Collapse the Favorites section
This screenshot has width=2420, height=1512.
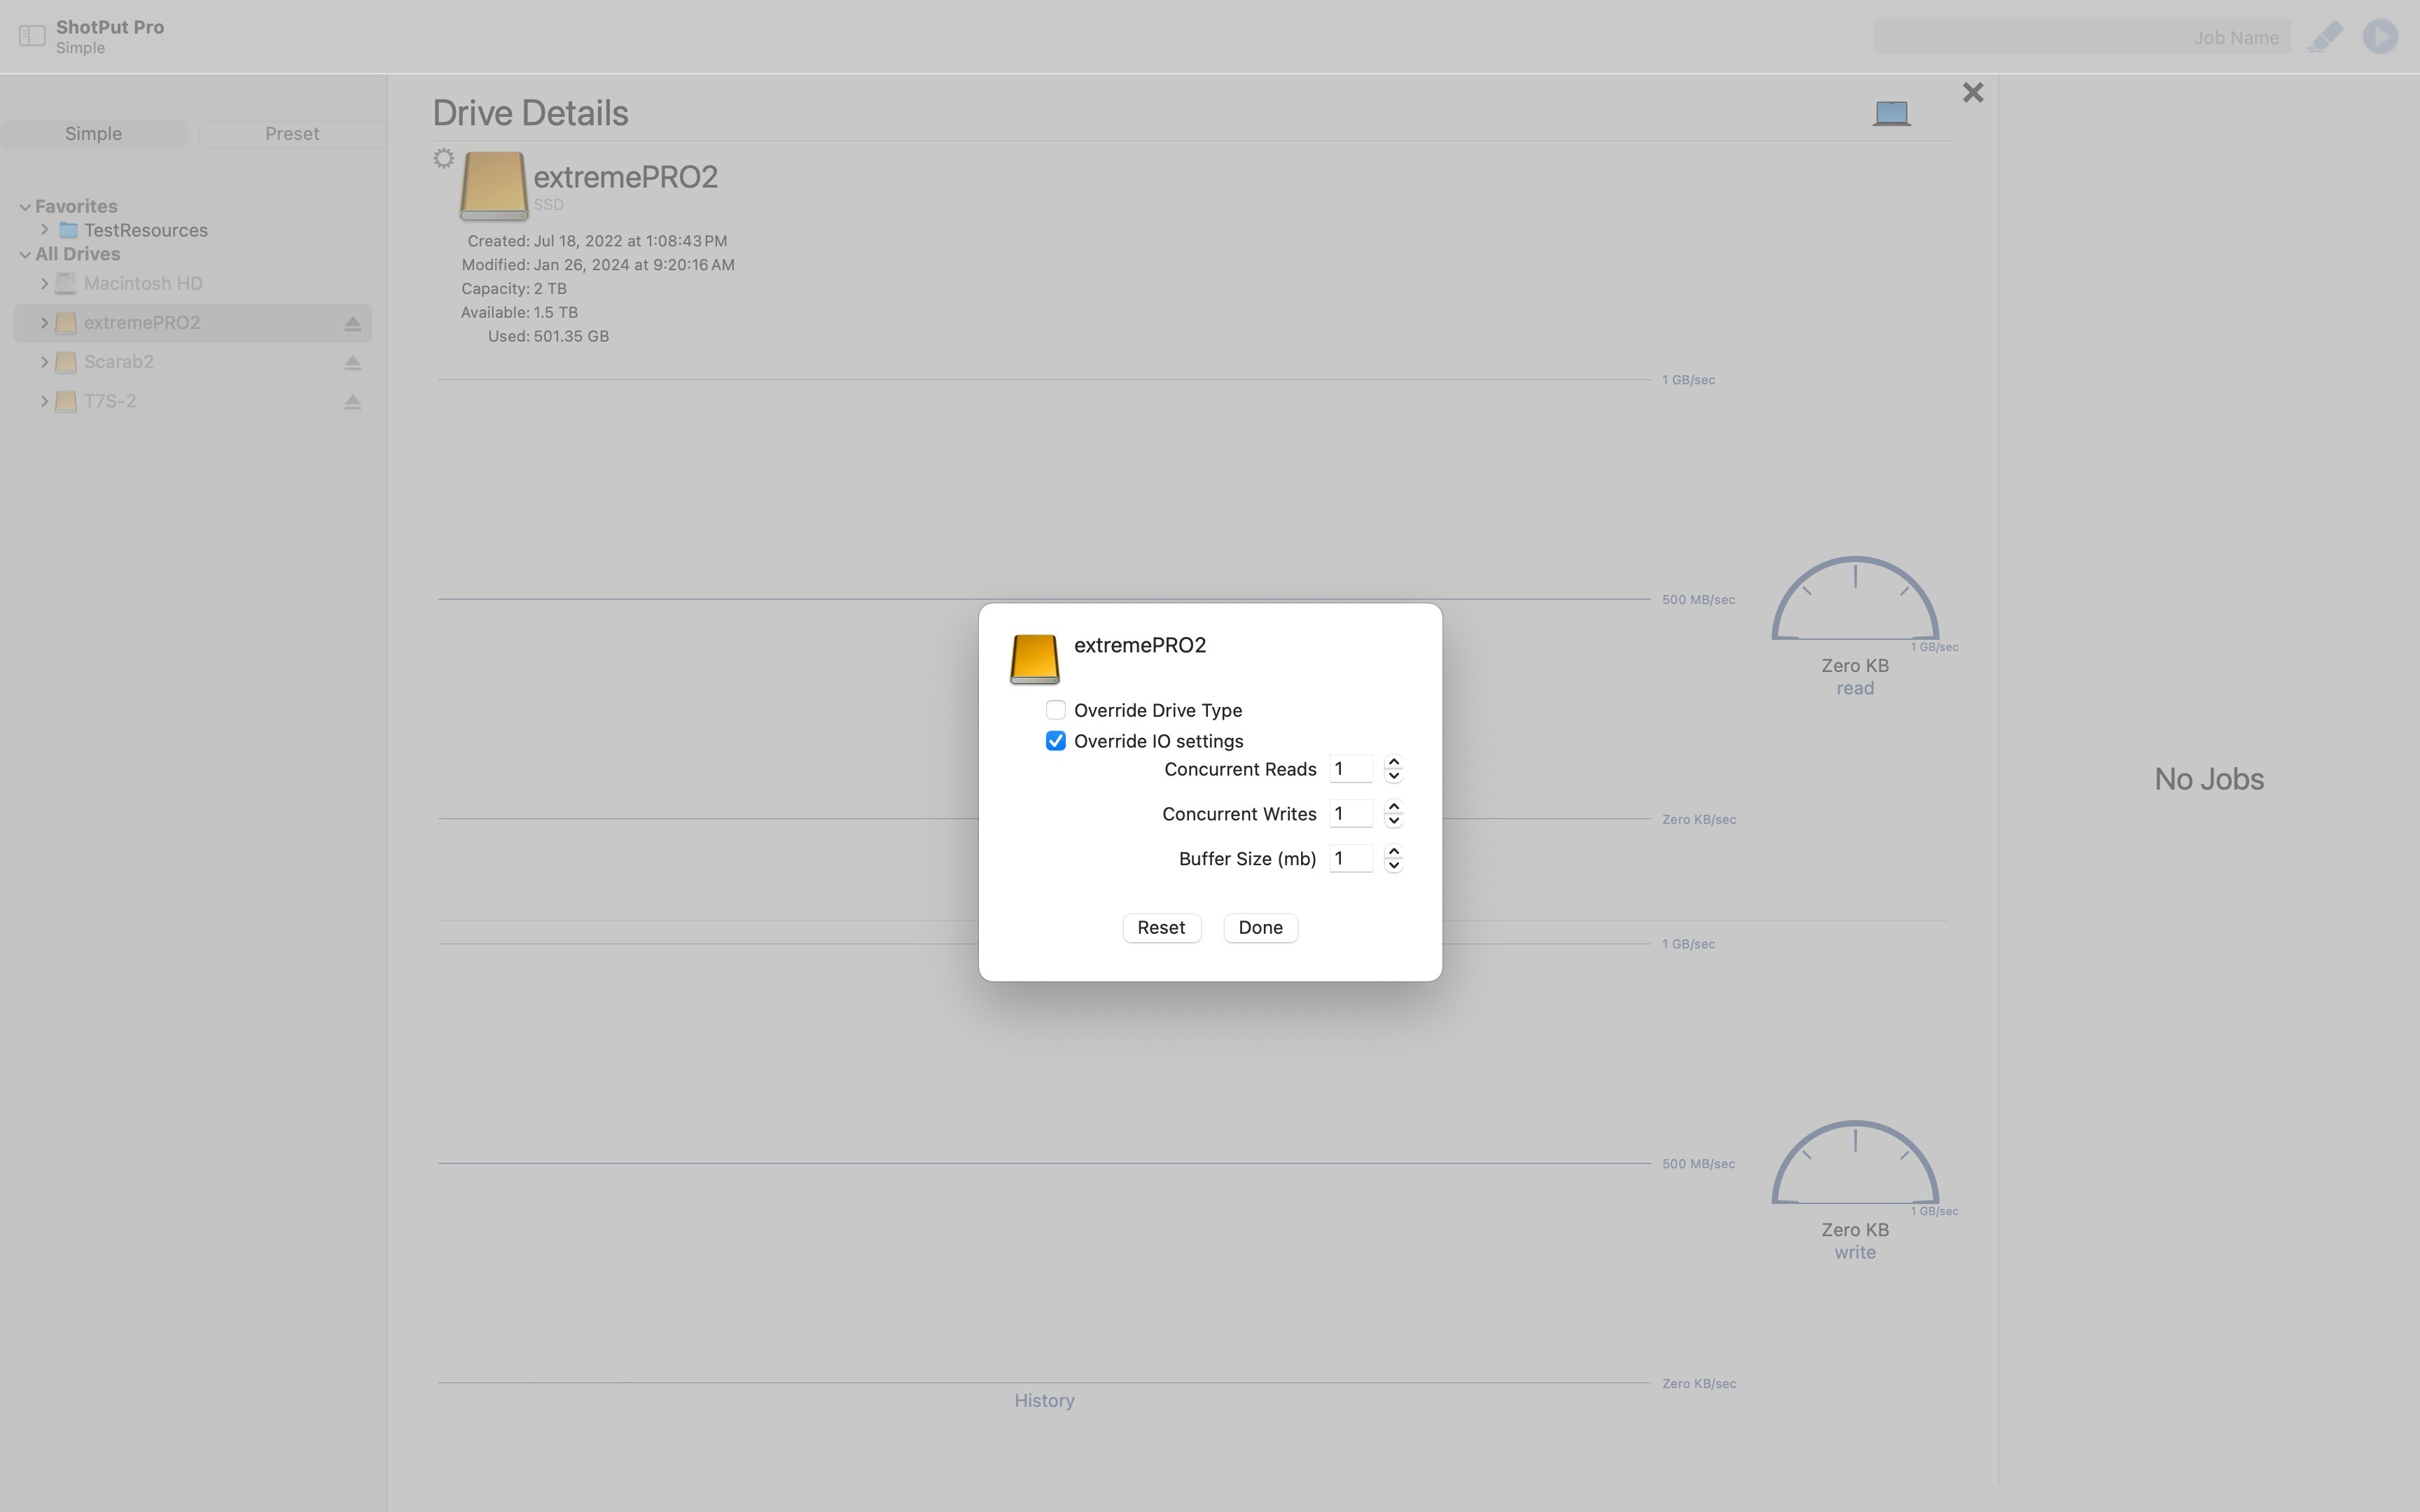25,206
